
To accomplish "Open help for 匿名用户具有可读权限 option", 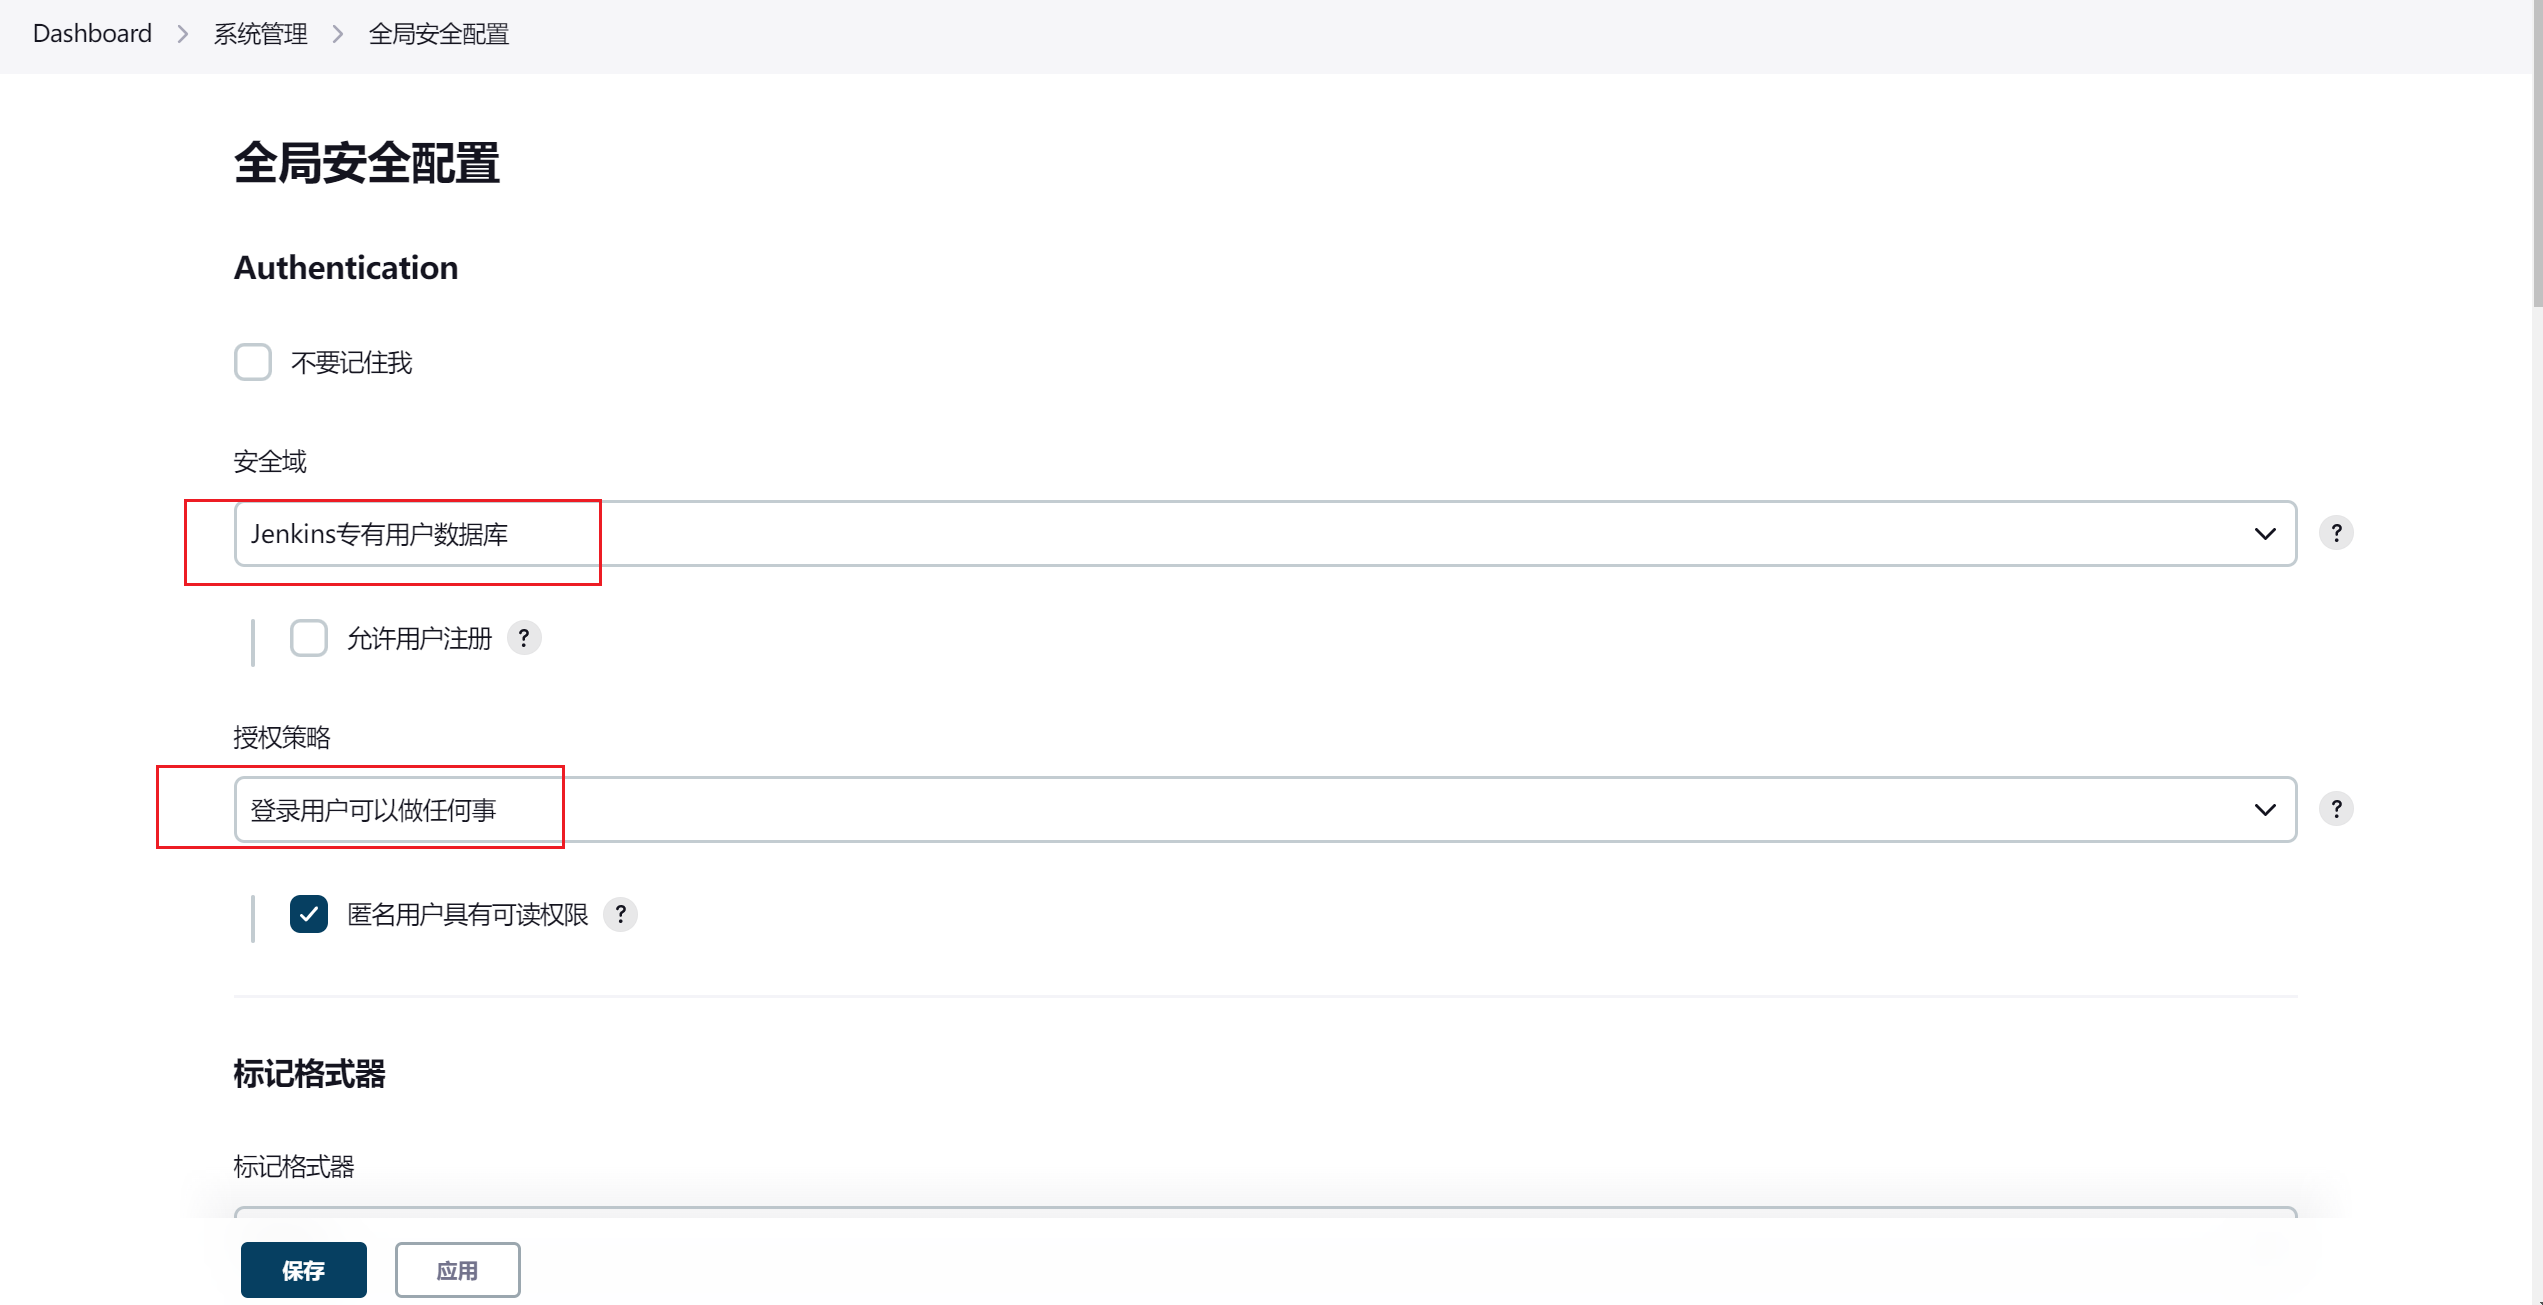I will (x=620, y=914).
